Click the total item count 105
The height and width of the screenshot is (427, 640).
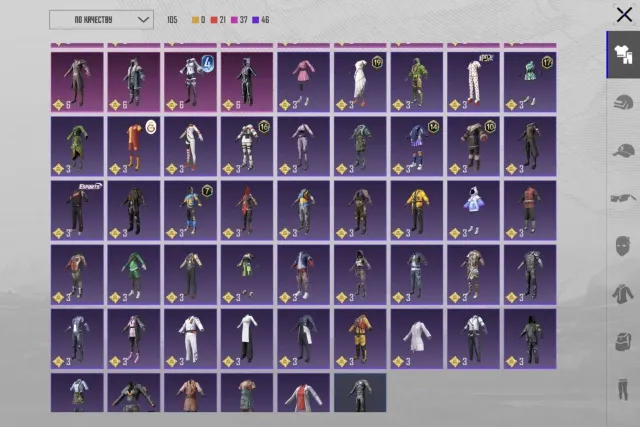pyautogui.click(x=172, y=20)
